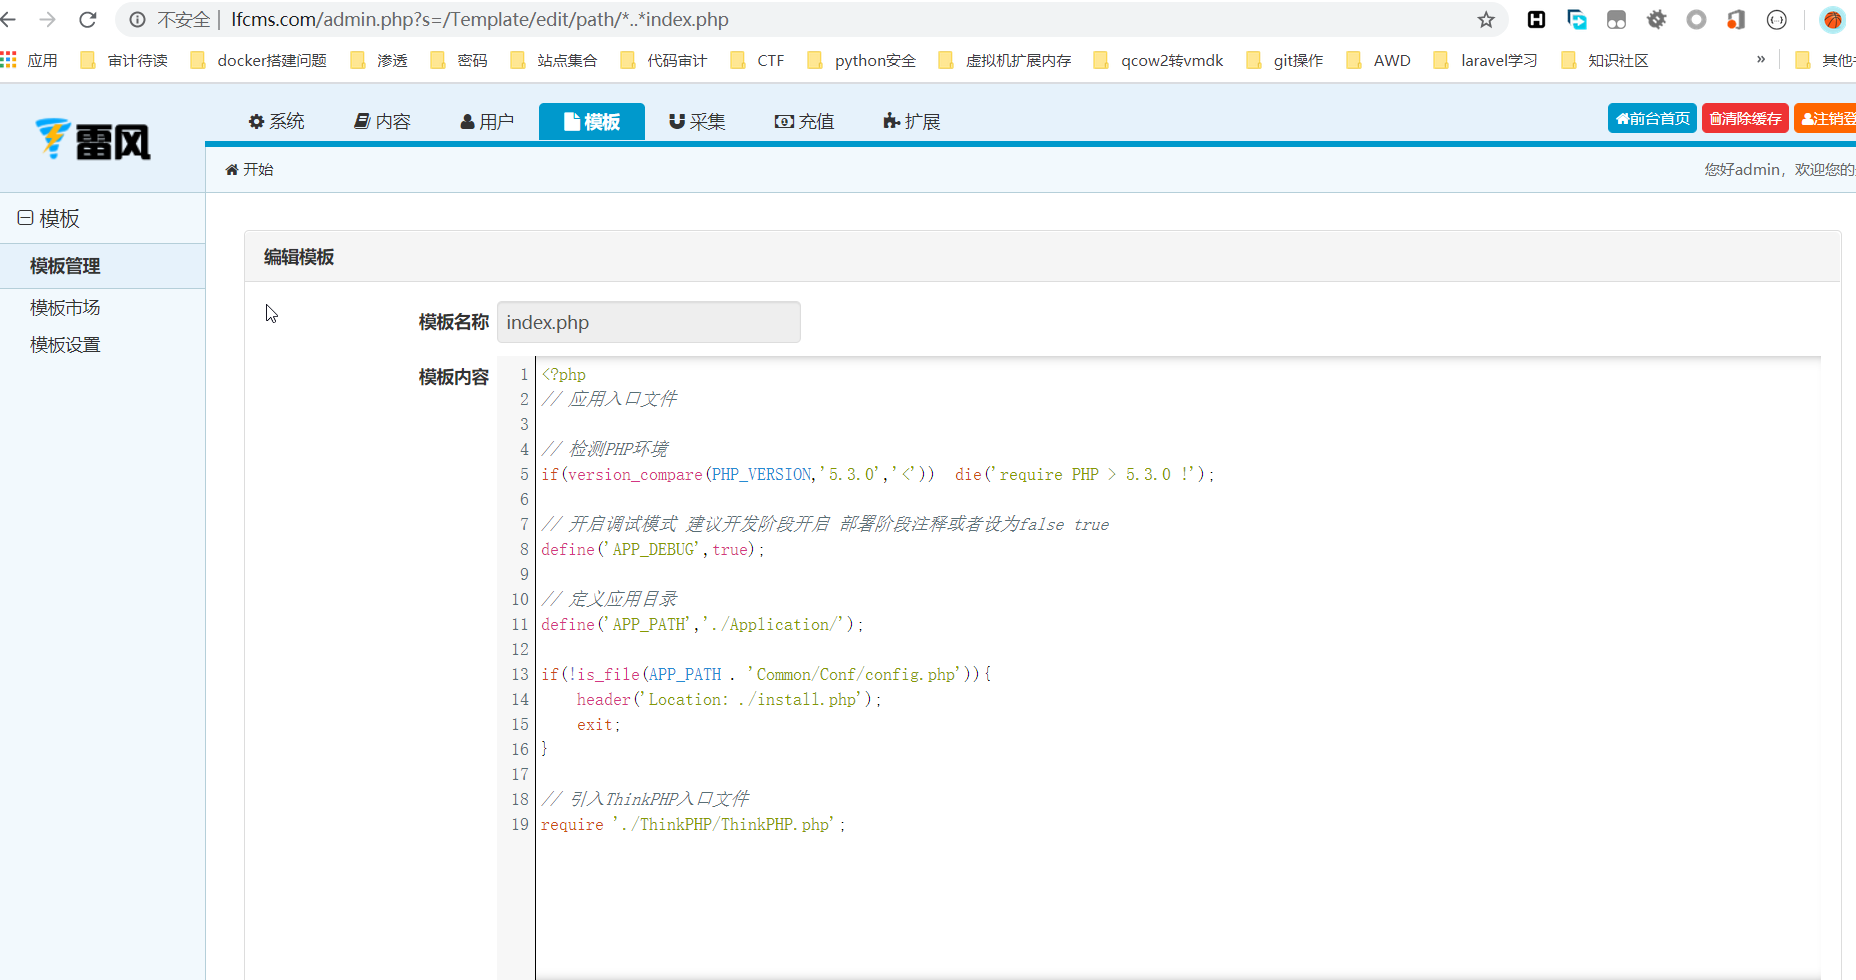The width and height of the screenshot is (1856, 980).
Task: Collapse the 模板 sidebar section
Action: tap(26, 218)
